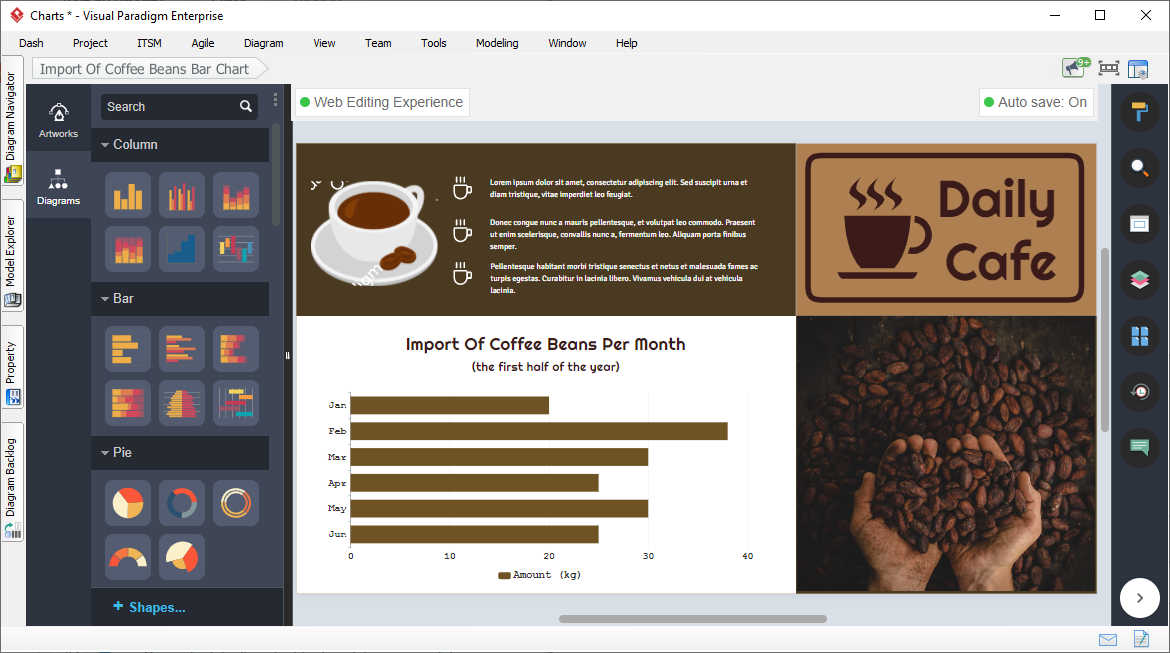Open the zoom magnifier tool on right sidebar
This screenshot has width=1170, height=653.
click(1139, 168)
